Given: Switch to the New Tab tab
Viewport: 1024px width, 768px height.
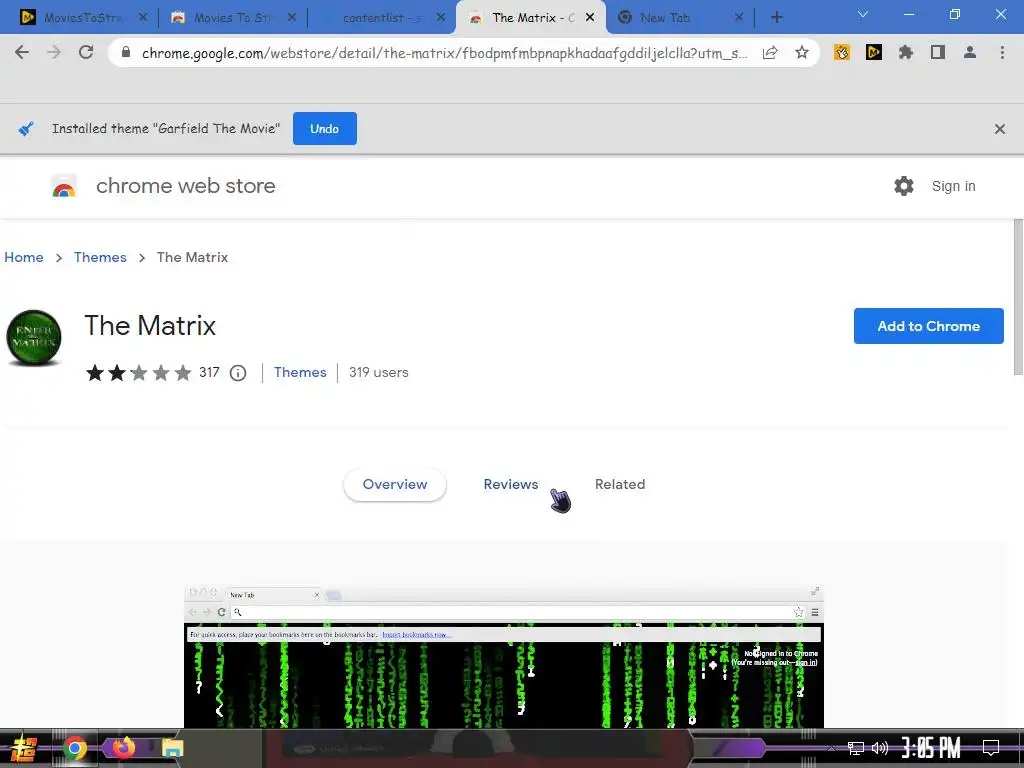Looking at the screenshot, I should point(679,17).
